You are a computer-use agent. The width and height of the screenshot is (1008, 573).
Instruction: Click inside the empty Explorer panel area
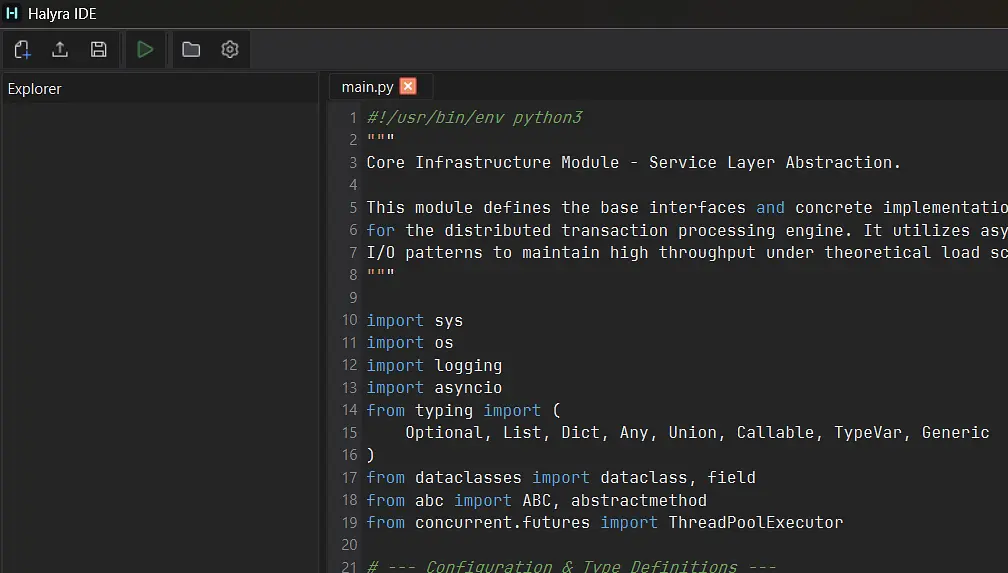pos(160,330)
